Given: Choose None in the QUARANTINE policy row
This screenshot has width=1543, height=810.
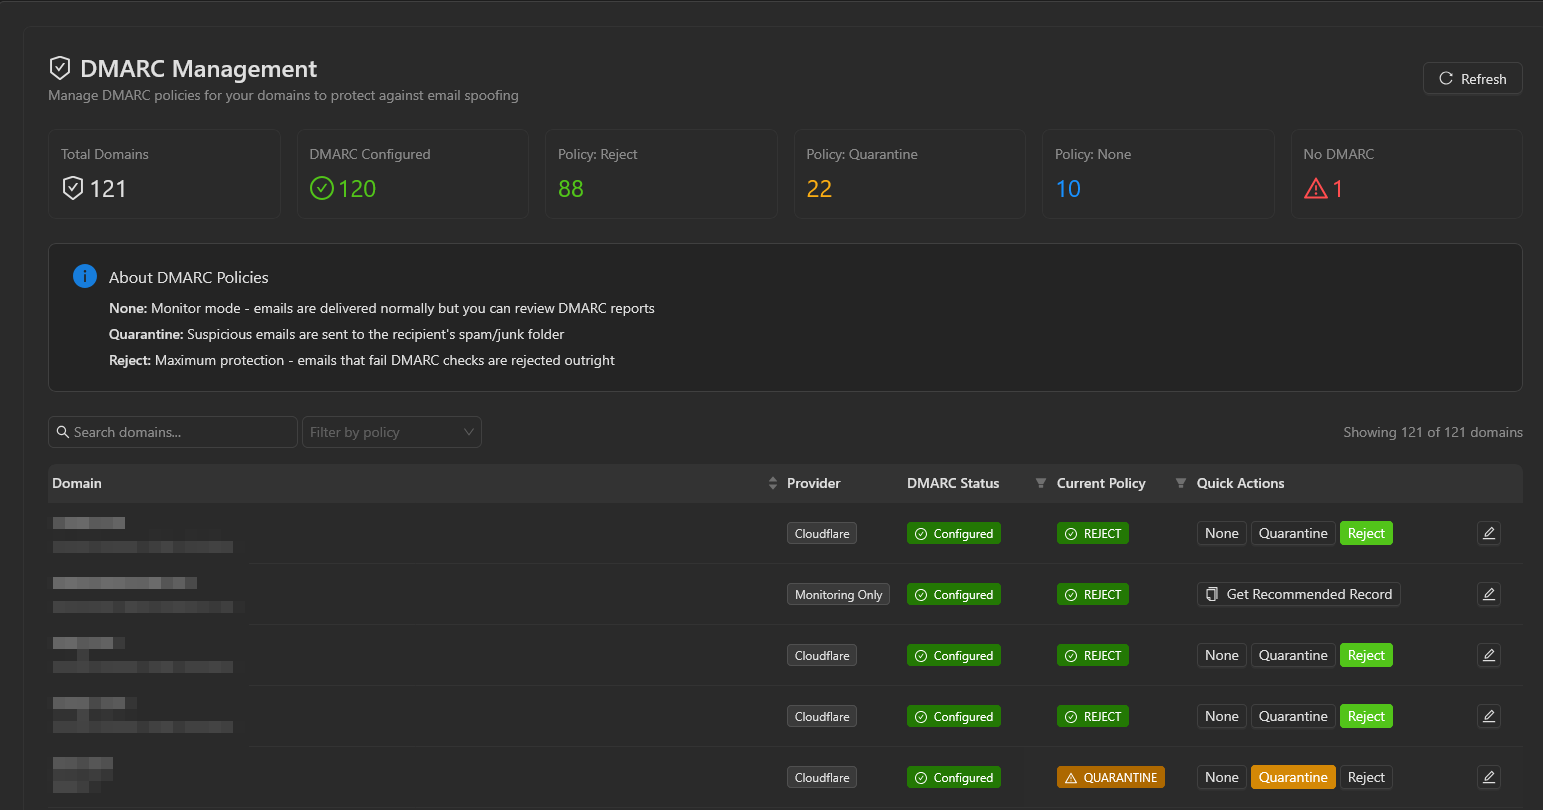Looking at the screenshot, I should tap(1222, 777).
